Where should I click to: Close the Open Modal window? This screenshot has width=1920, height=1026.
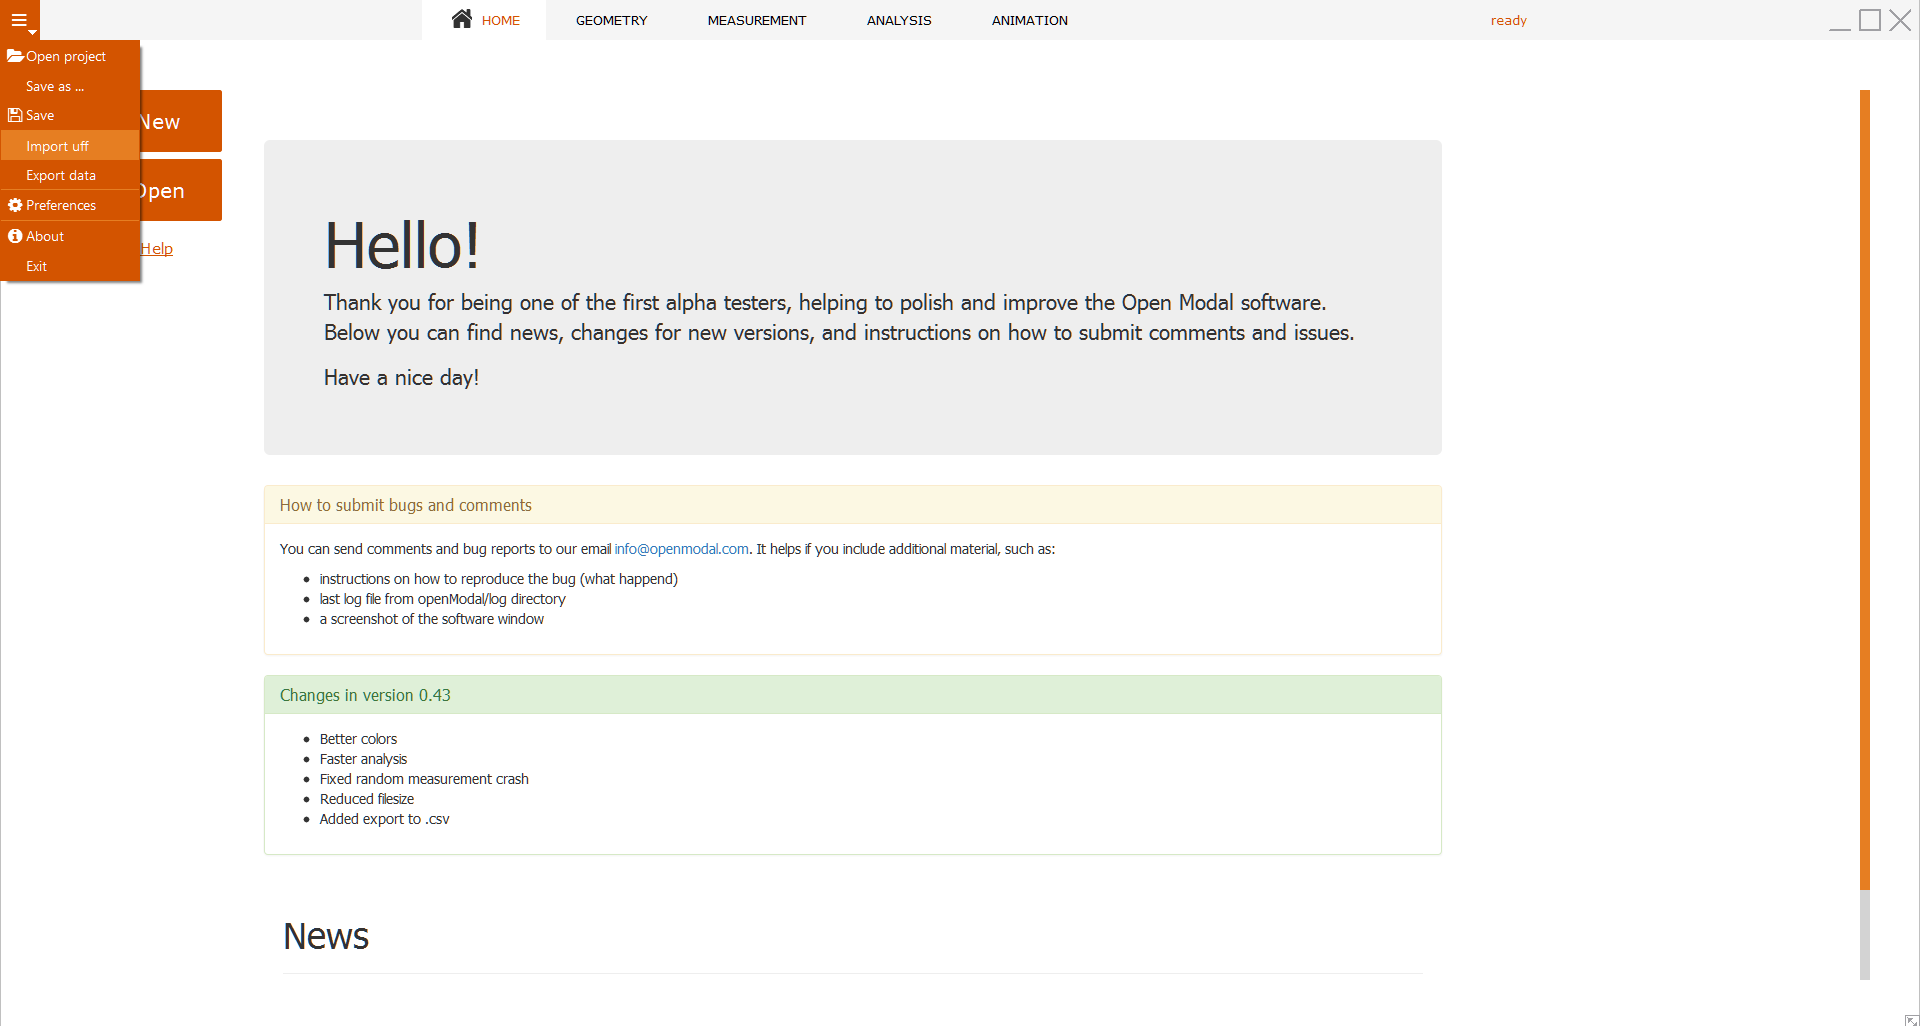(x=1900, y=20)
